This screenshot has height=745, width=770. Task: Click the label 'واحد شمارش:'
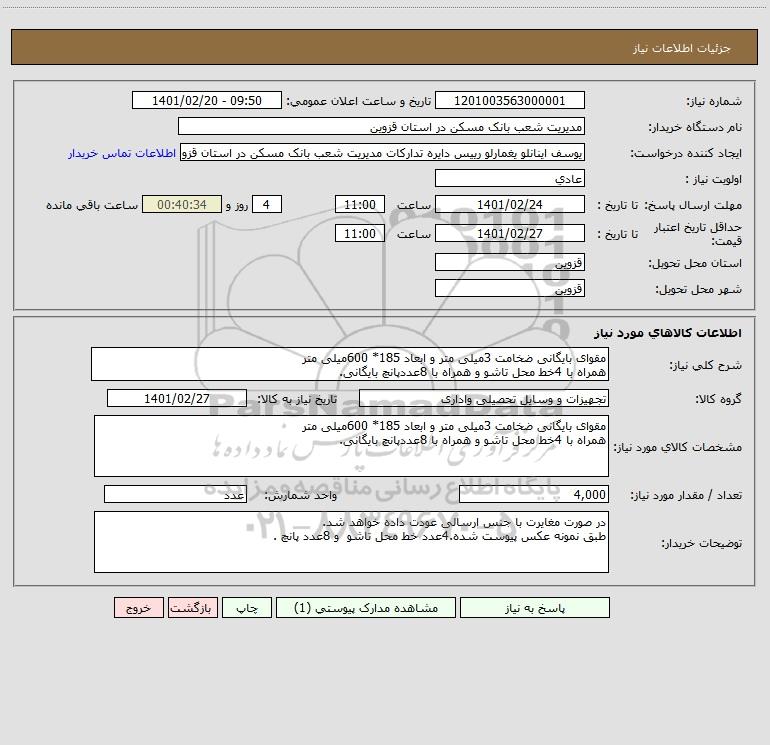click(301, 496)
